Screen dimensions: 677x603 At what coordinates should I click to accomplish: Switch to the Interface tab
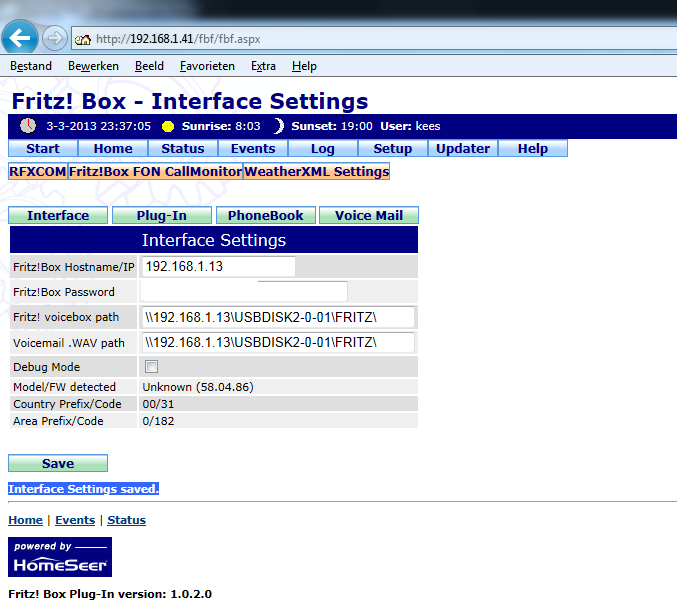click(58, 215)
